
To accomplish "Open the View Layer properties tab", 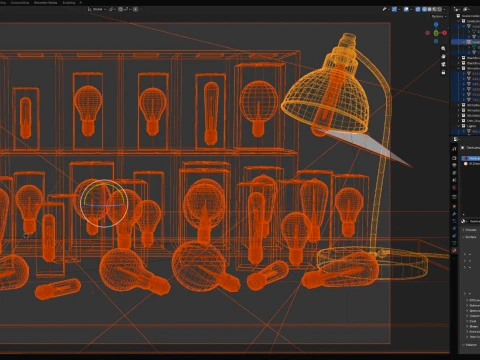I will point(454,173).
